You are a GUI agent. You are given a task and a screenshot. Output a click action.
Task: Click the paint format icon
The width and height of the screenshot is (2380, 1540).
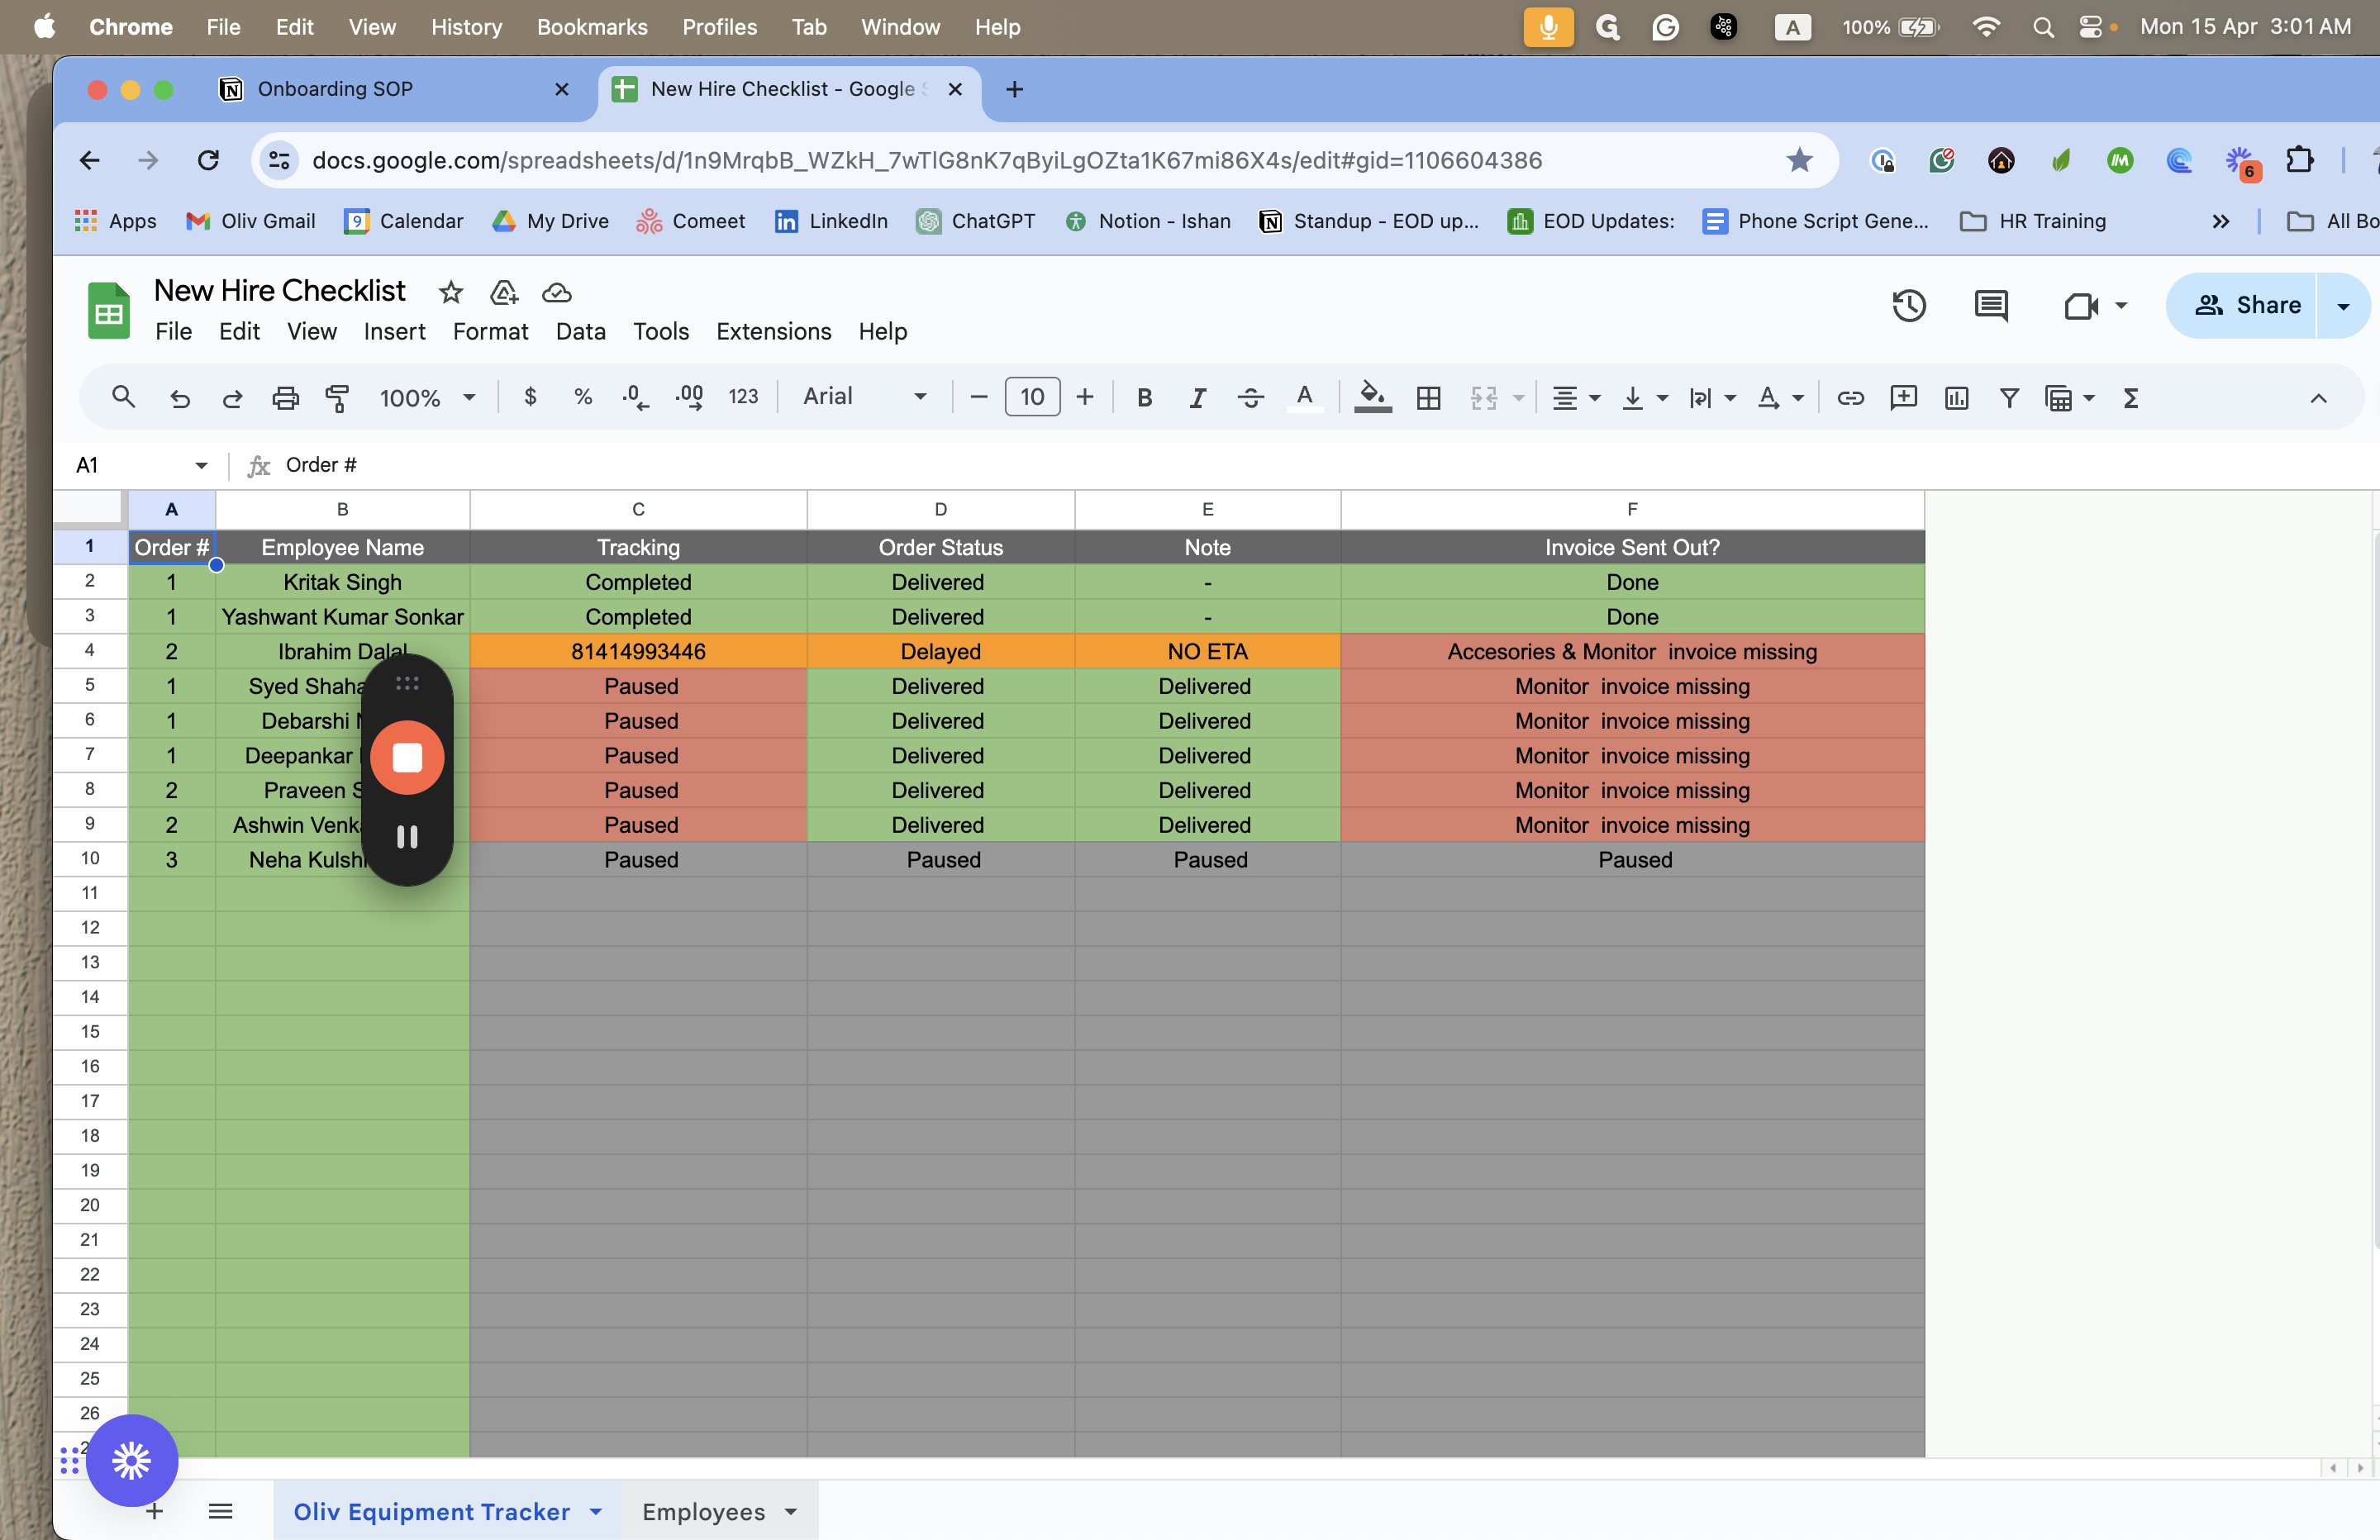pyautogui.click(x=337, y=398)
